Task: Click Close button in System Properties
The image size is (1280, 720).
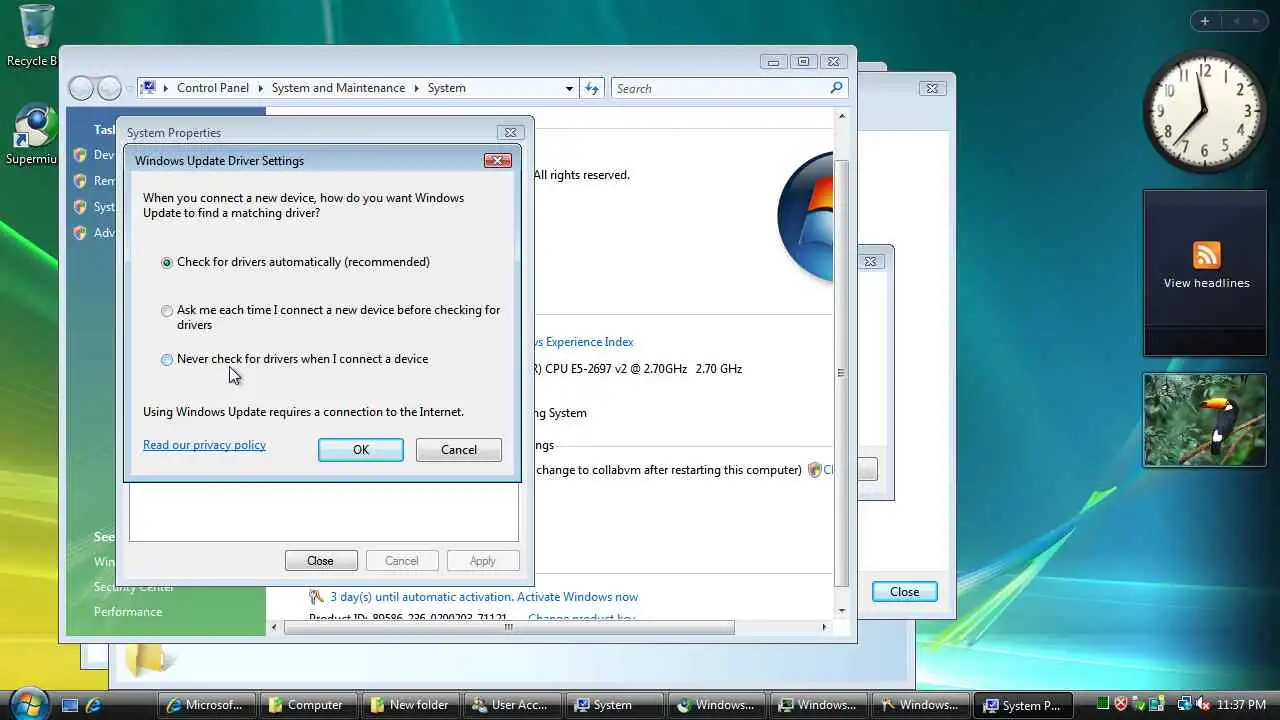Action: [320, 561]
